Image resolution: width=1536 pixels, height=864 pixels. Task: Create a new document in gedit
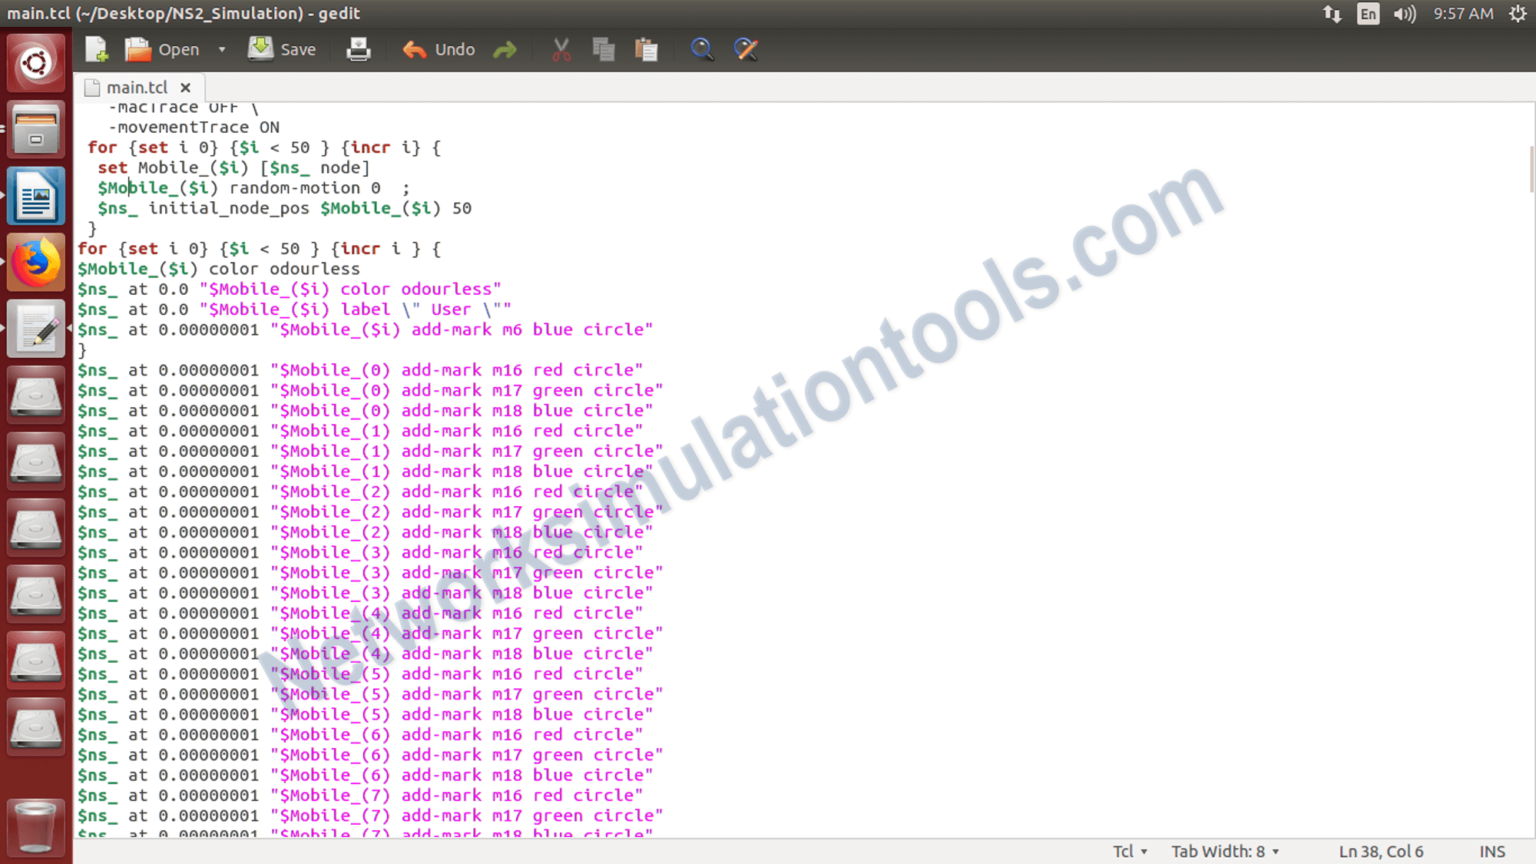click(95, 48)
